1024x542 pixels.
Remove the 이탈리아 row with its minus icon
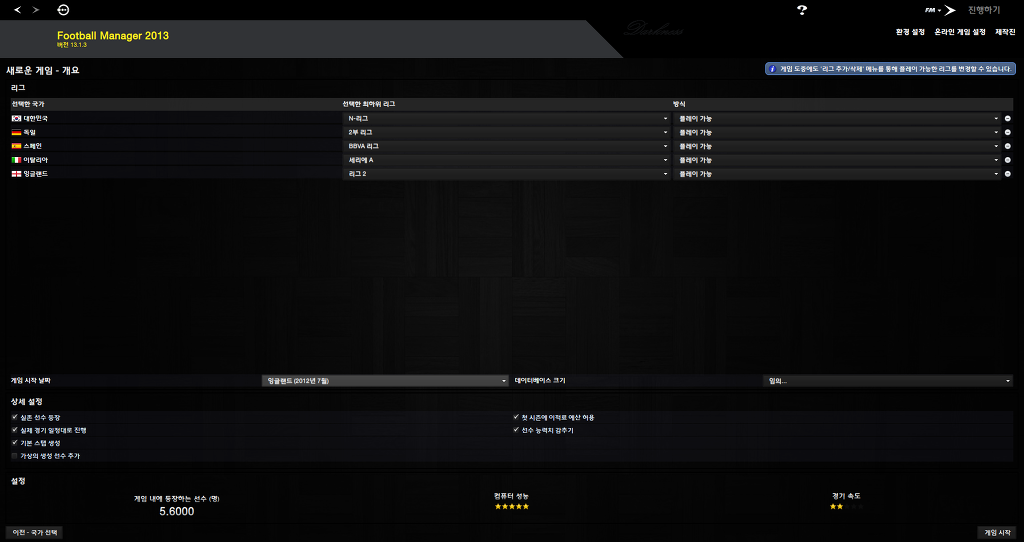point(1008,160)
